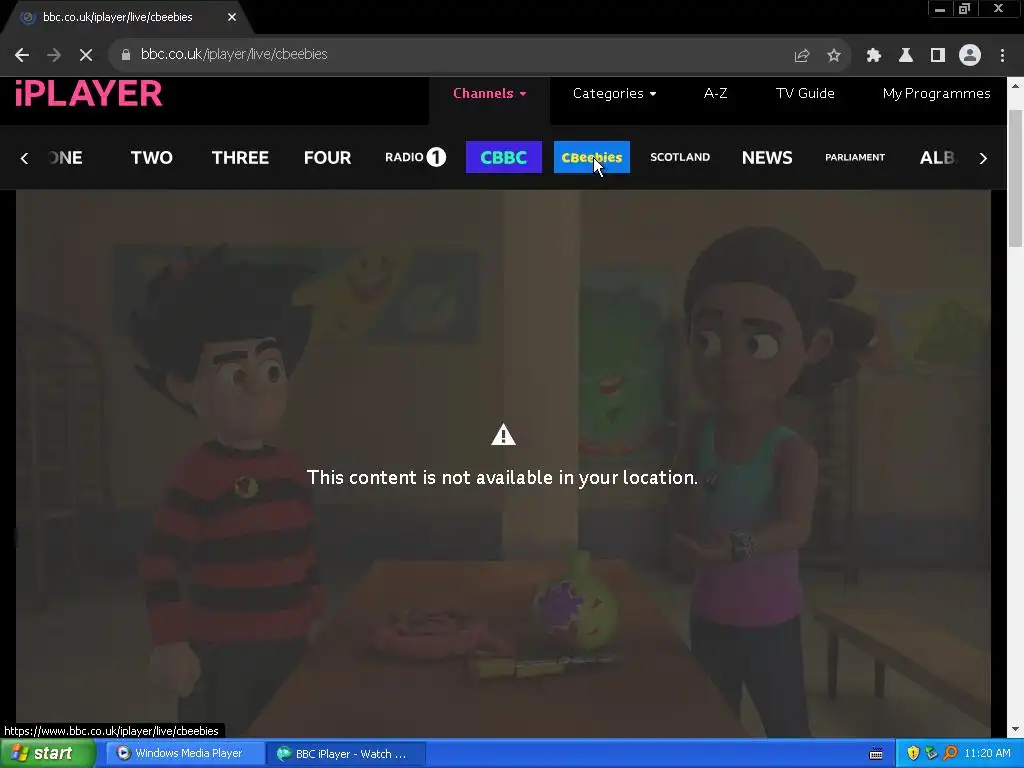Click the Chrome labs flask icon
This screenshot has width=1024, height=768.
click(x=905, y=55)
